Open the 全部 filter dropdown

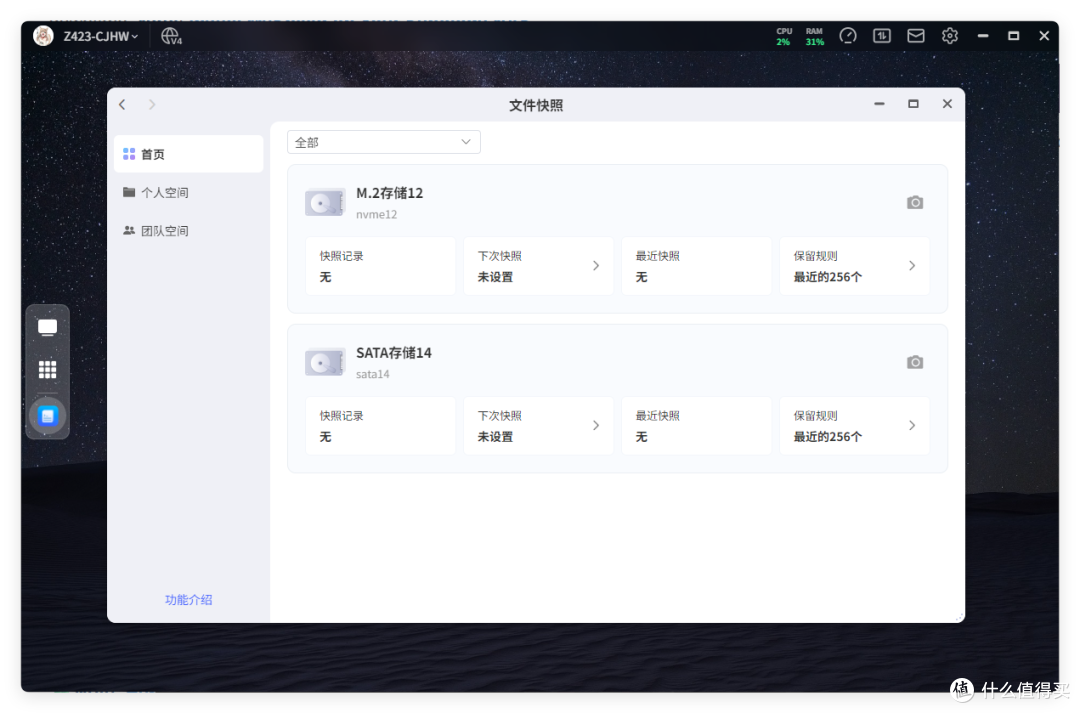click(x=384, y=143)
